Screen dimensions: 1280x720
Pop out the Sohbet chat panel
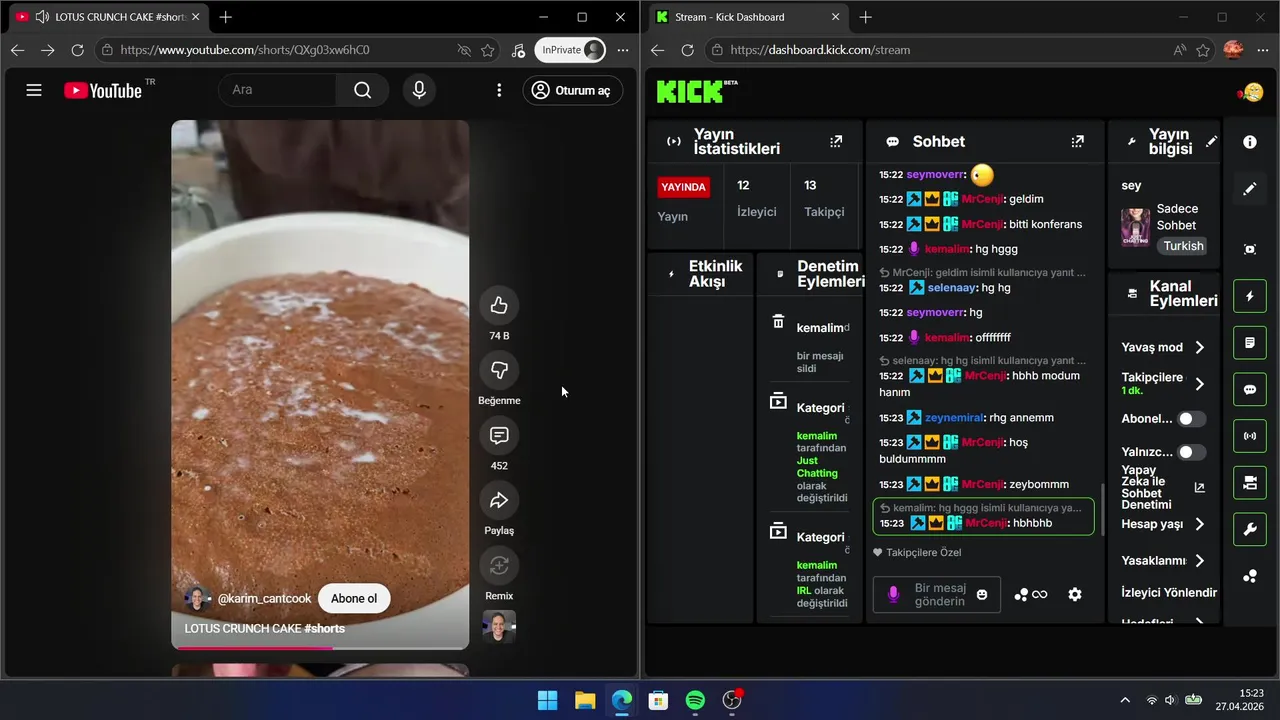click(x=1077, y=142)
